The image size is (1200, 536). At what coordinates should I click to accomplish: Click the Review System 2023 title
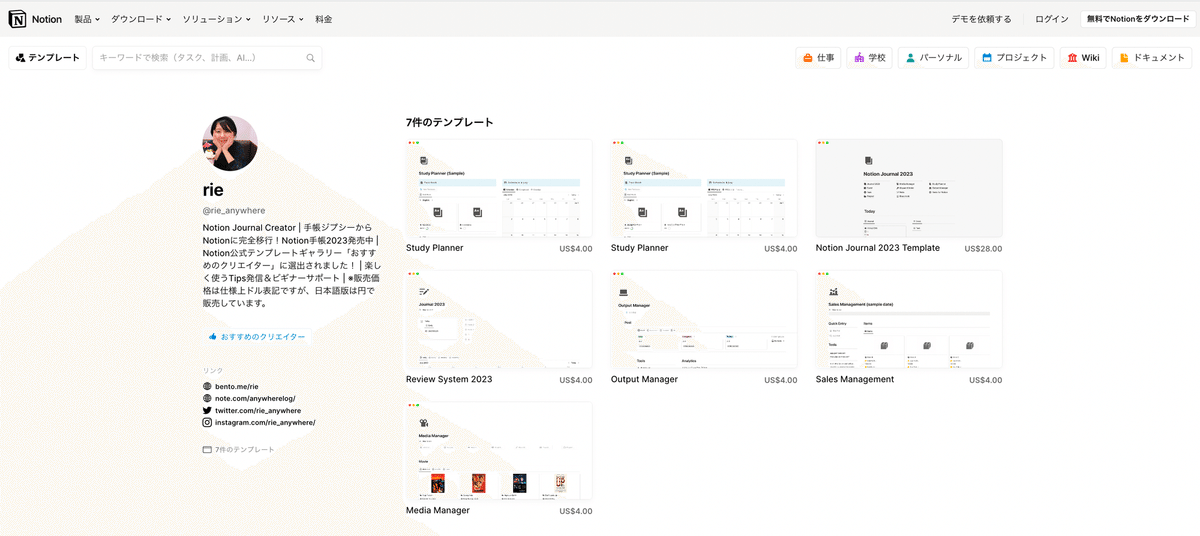[449, 379]
